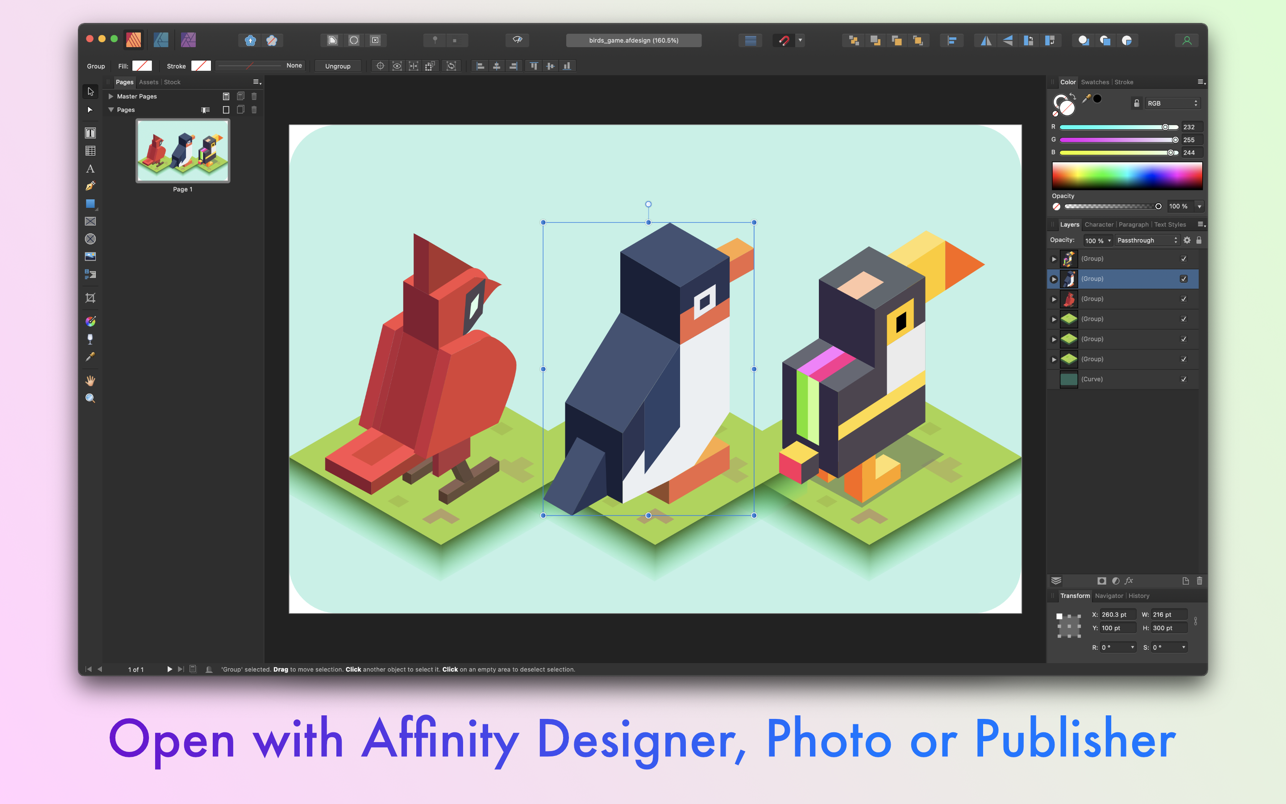Toggle the layer lock in the Layers panel

tap(1199, 240)
